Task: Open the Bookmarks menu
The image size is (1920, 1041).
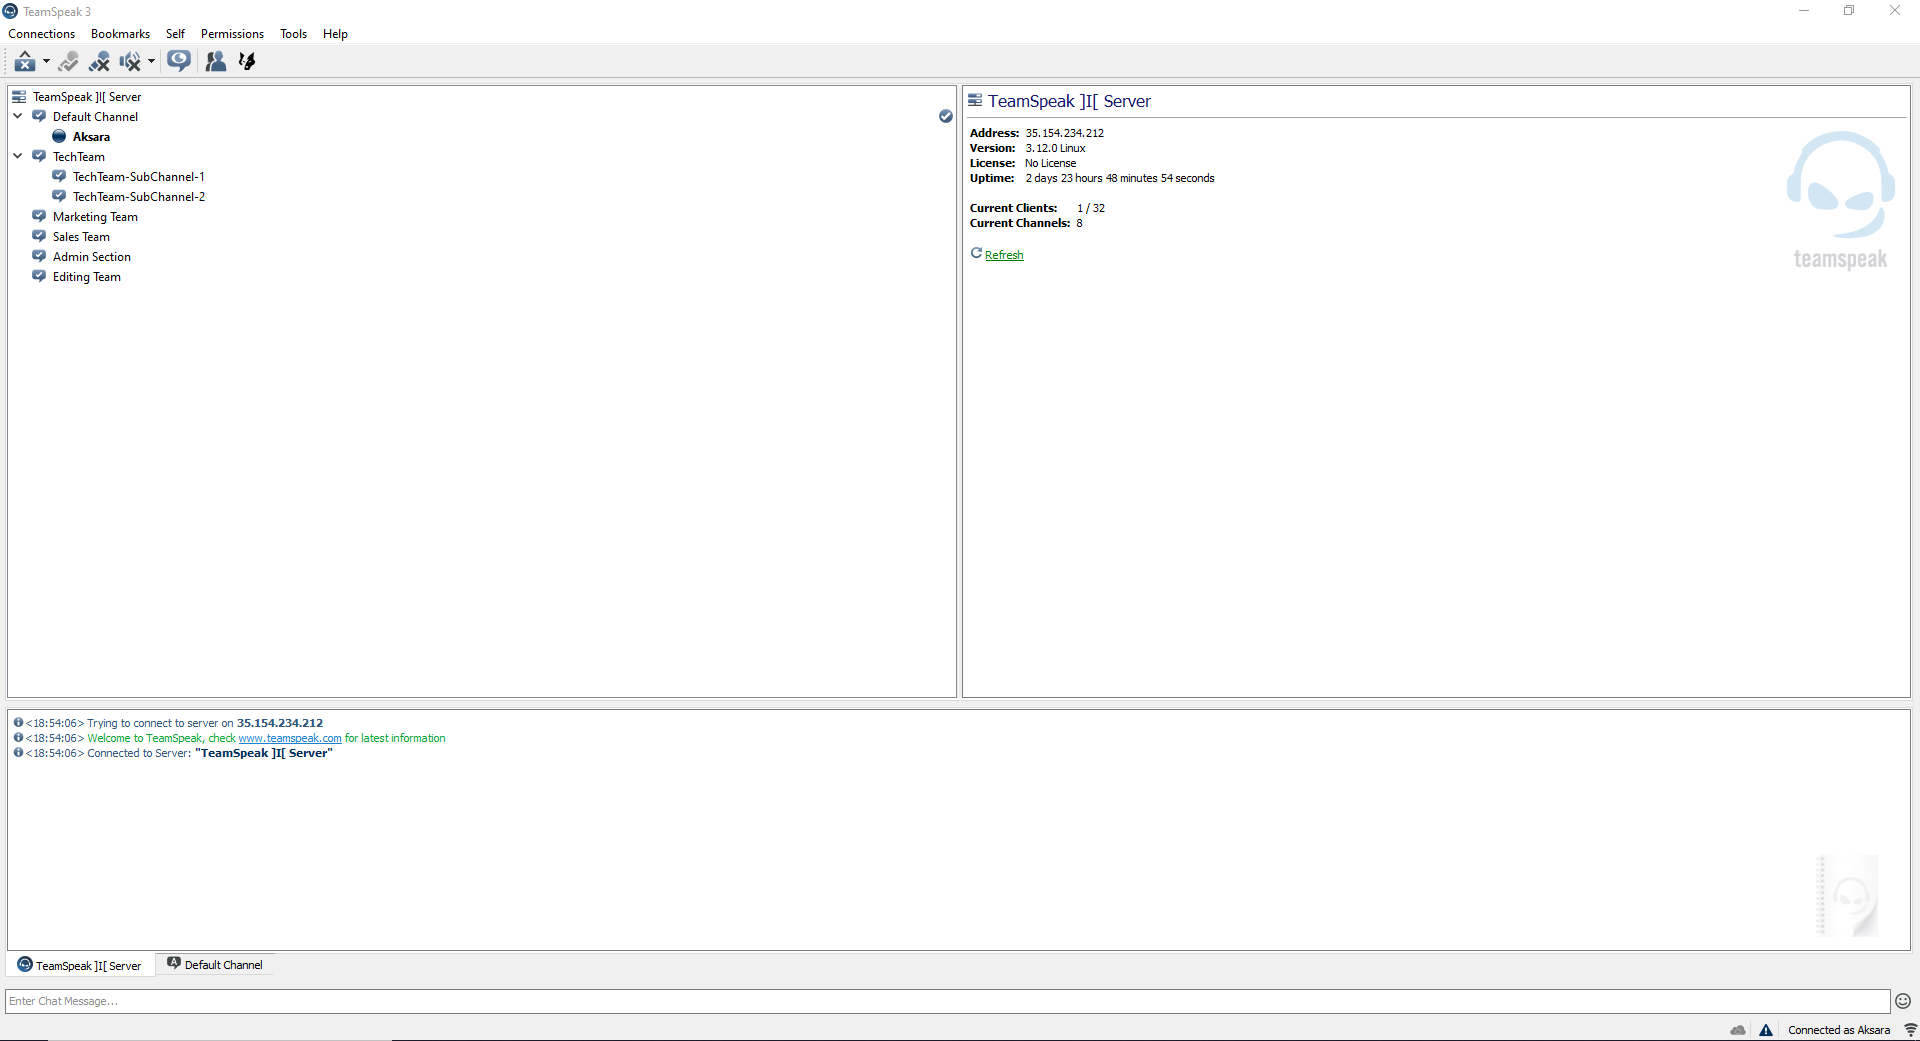Action: [120, 34]
